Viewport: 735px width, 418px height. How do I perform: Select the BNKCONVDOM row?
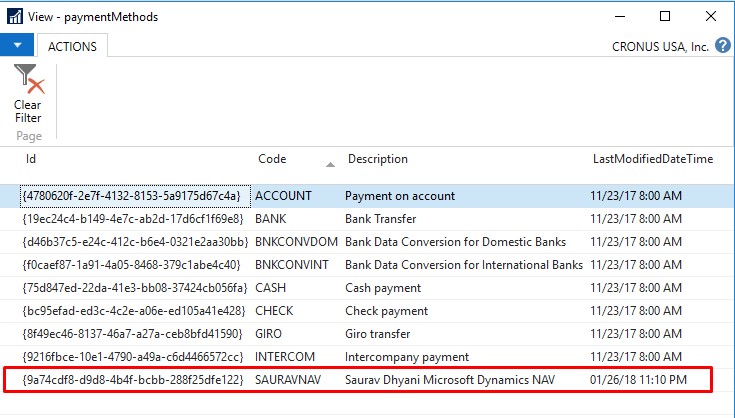tap(297, 242)
